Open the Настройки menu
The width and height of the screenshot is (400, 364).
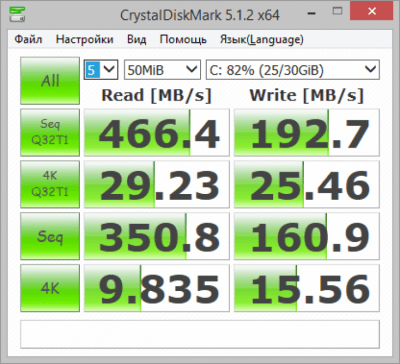pos(85,39)
